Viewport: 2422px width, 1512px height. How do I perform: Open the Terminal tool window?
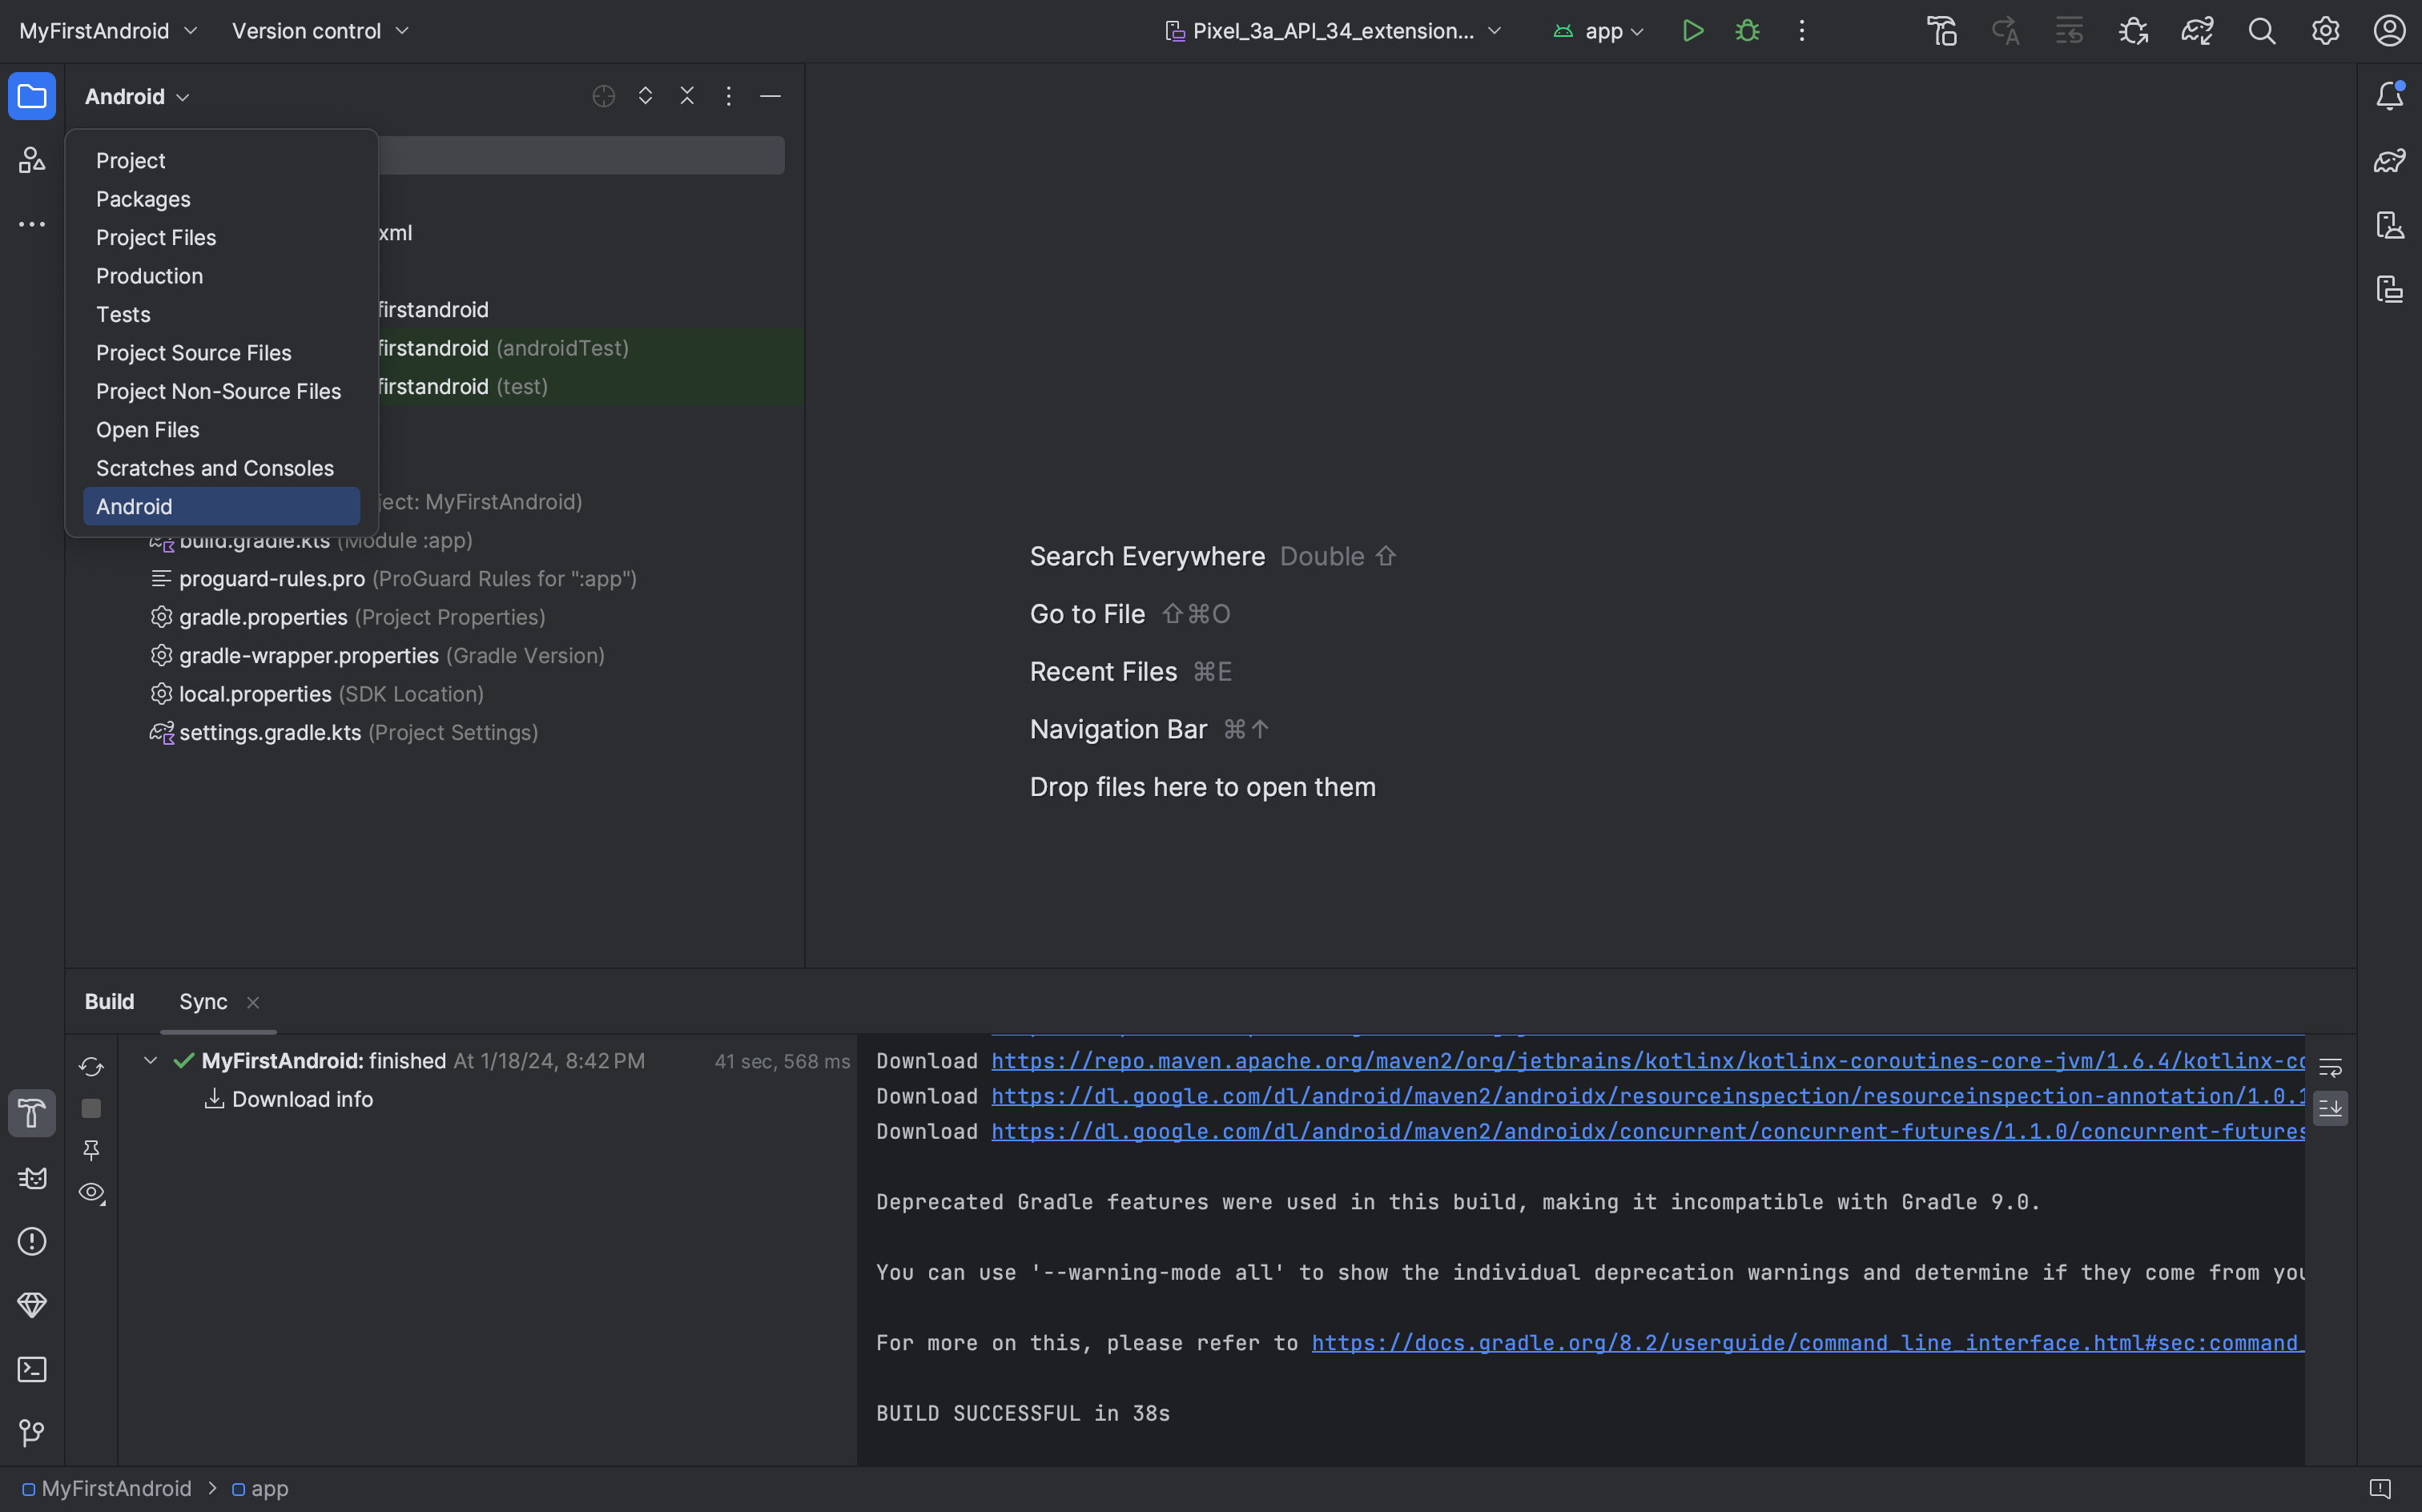point(32,1369)
